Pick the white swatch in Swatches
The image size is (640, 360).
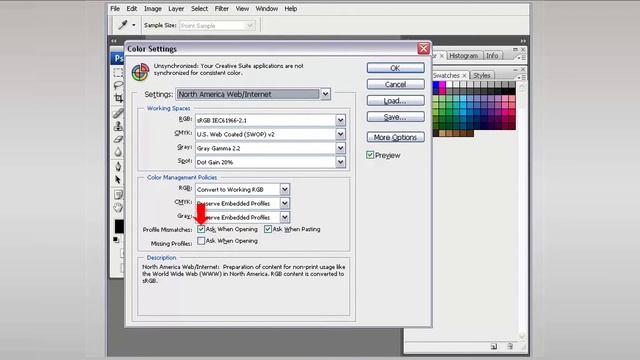click(x=449, y=85)
